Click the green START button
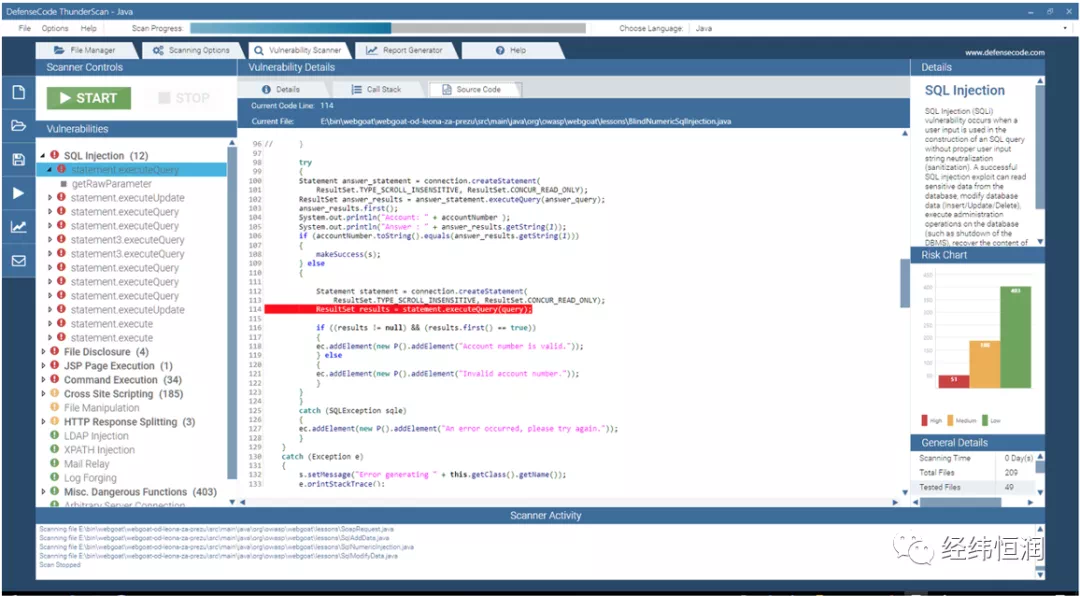 coord(89,98)
